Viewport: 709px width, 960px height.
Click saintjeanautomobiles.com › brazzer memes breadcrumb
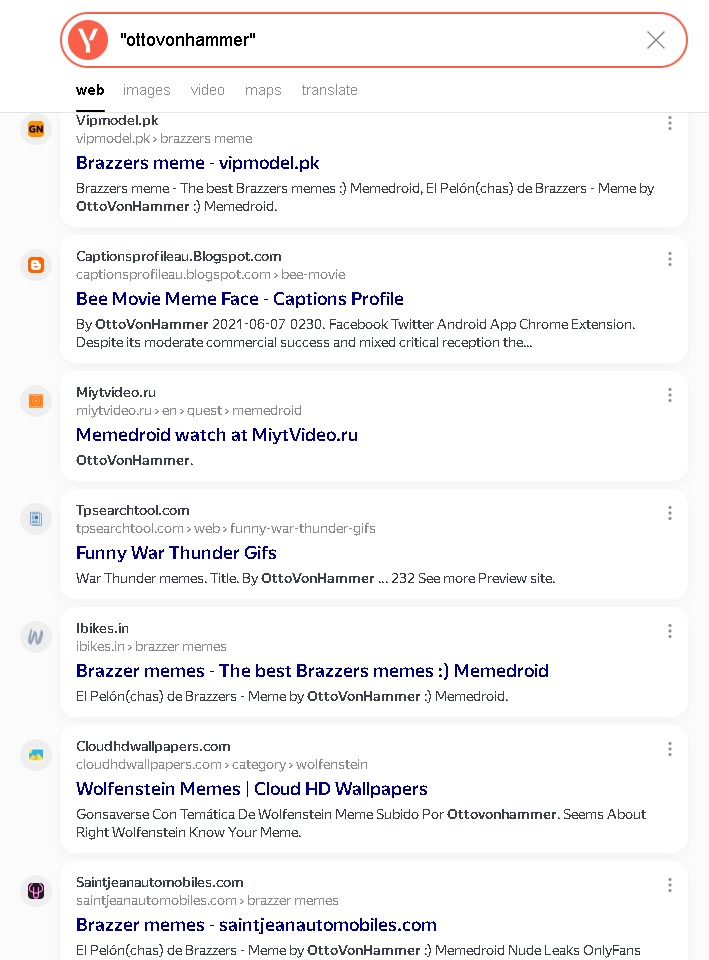207,900
